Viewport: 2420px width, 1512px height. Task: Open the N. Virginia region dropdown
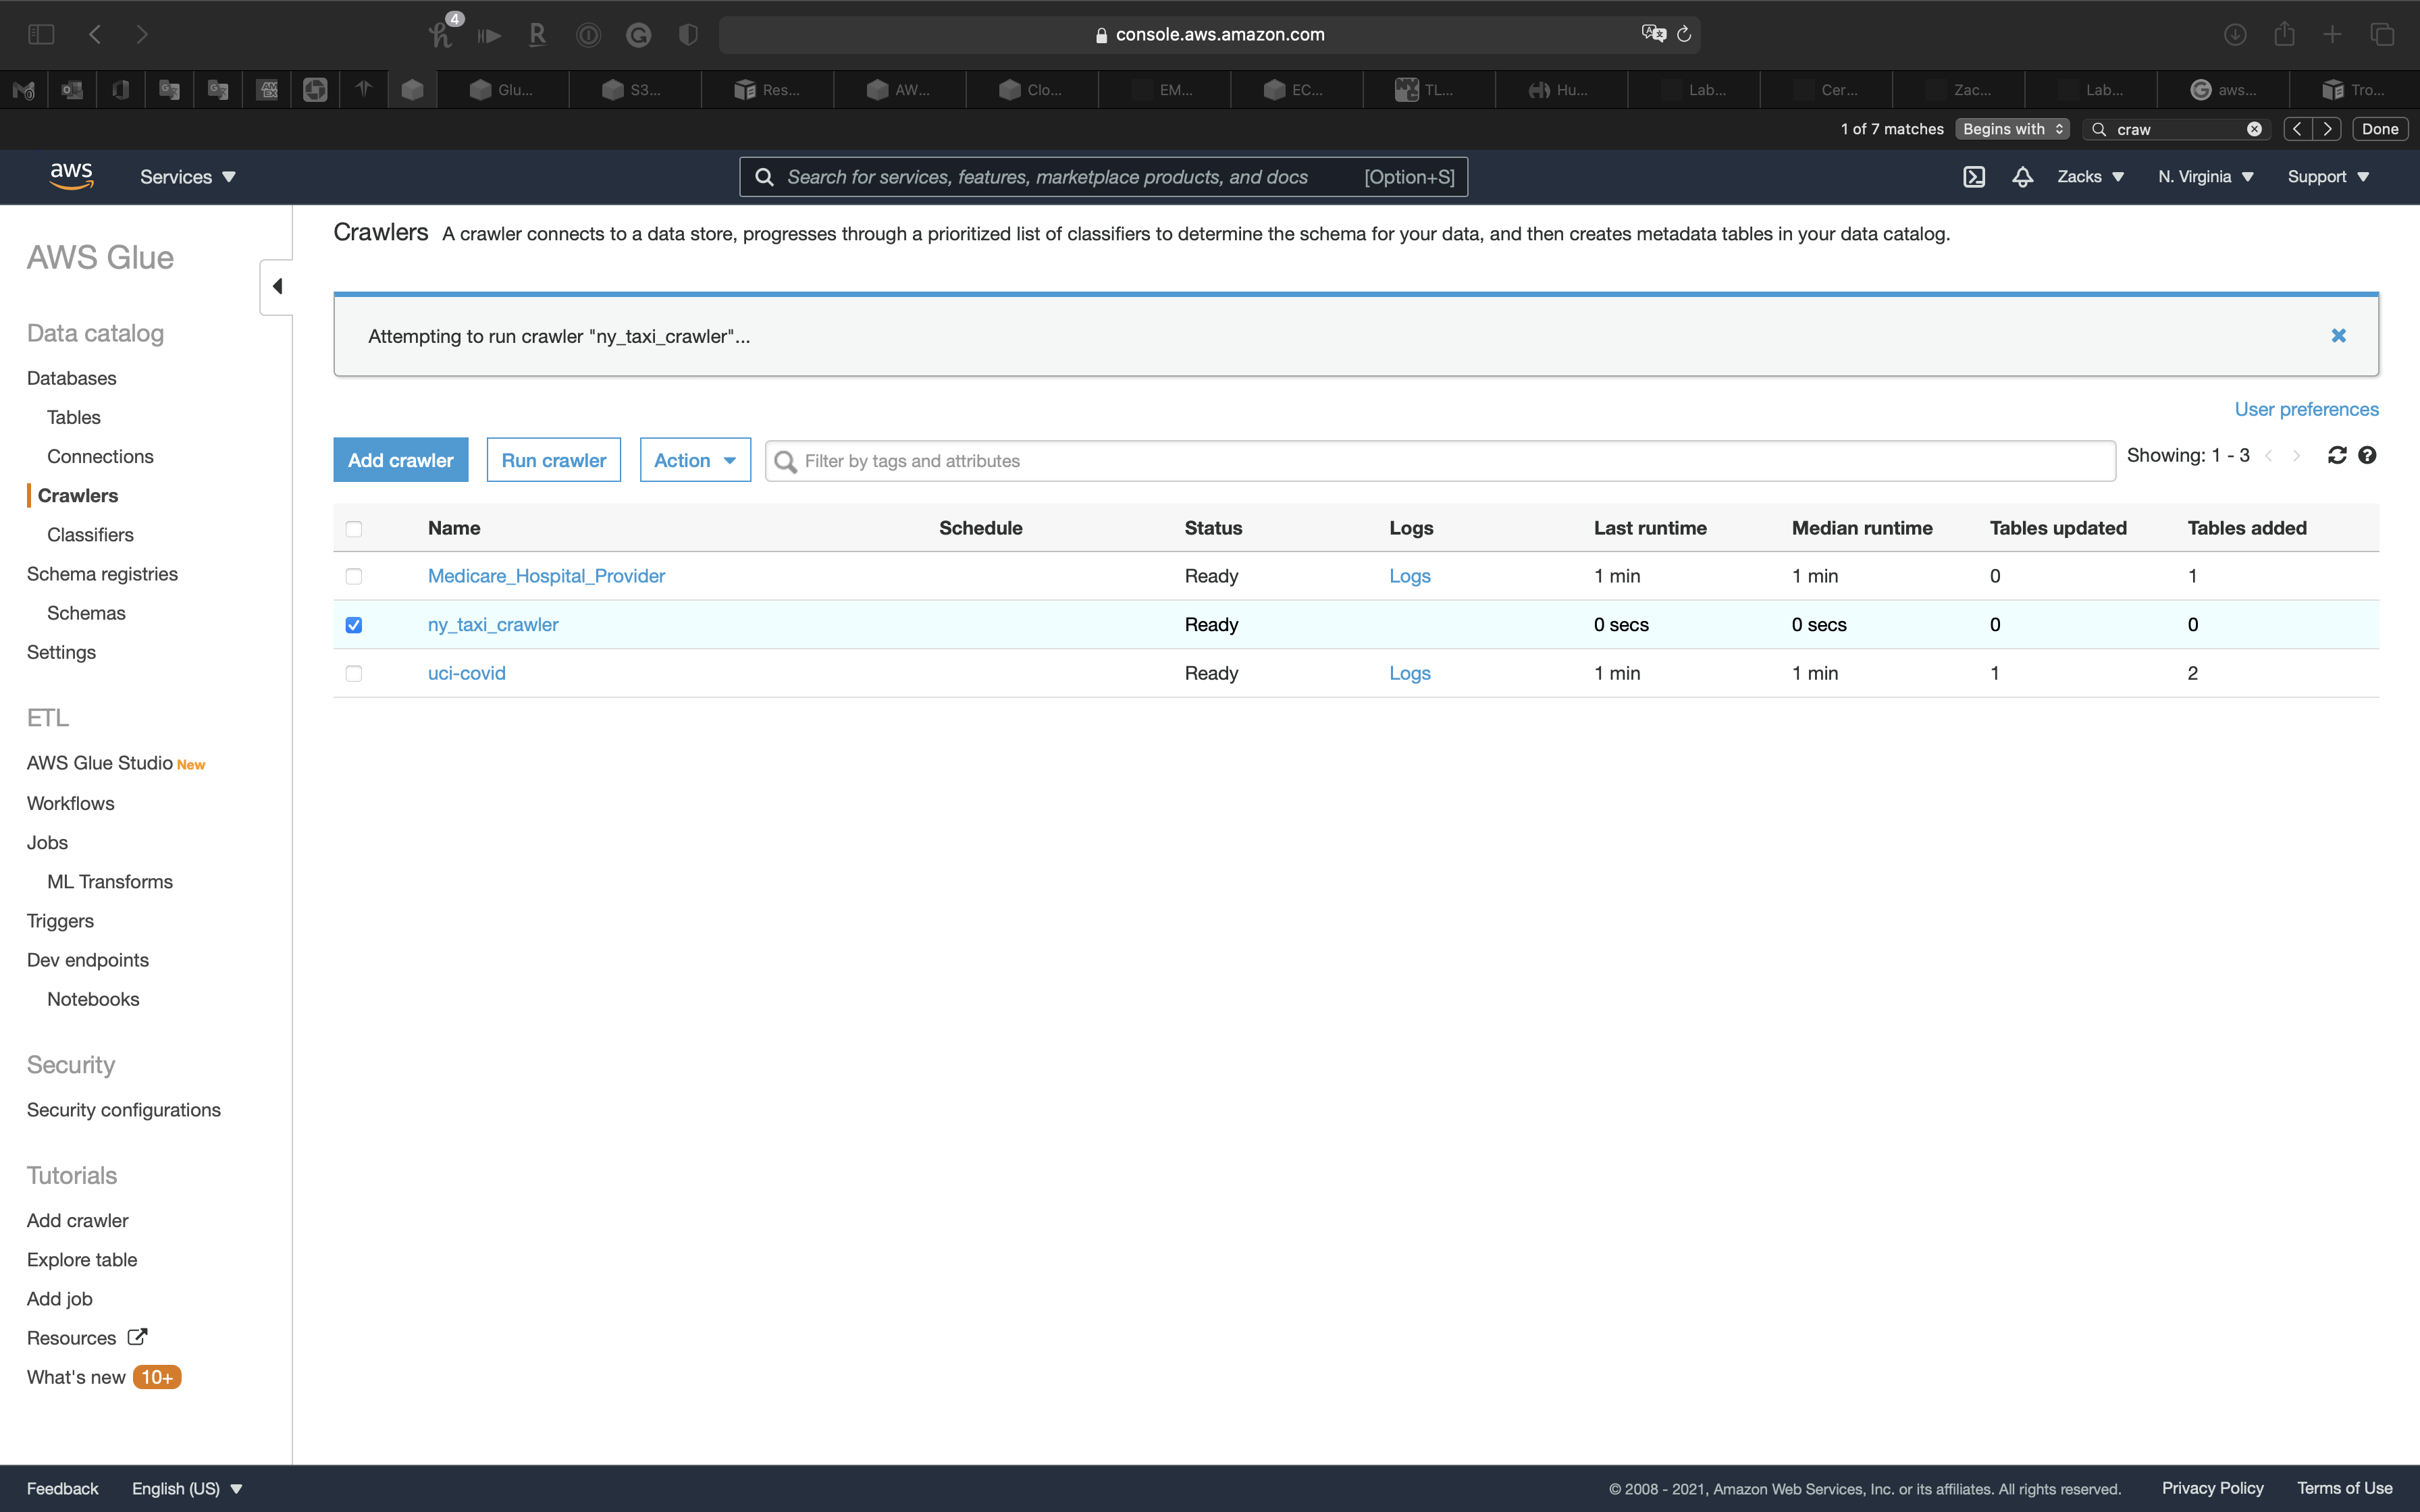[x=2205, y=177]
